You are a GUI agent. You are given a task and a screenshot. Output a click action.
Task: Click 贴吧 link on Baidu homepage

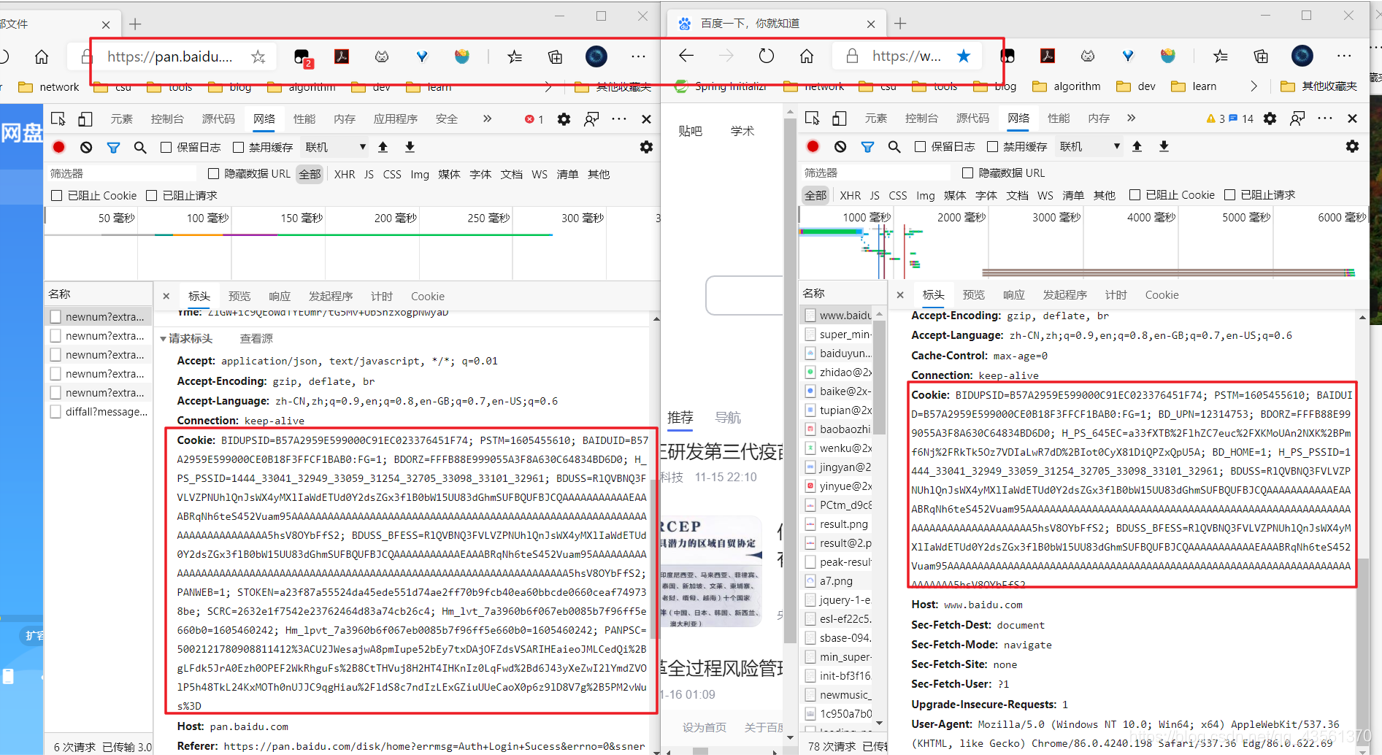(x=690, y=131)
